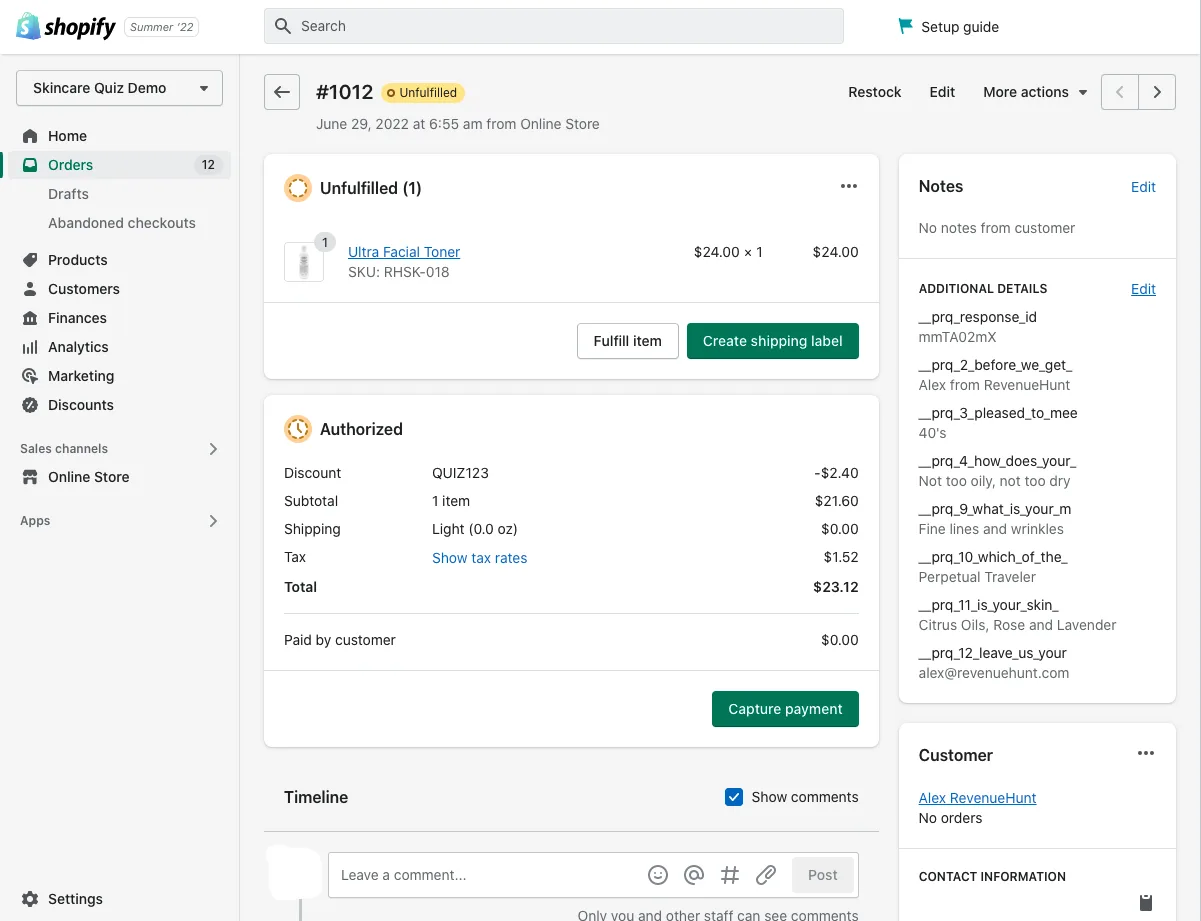The height and width of the screenshot is (921, 1201).
Task: Click the Analytics bar chart icon
Action: pos(30,347)
